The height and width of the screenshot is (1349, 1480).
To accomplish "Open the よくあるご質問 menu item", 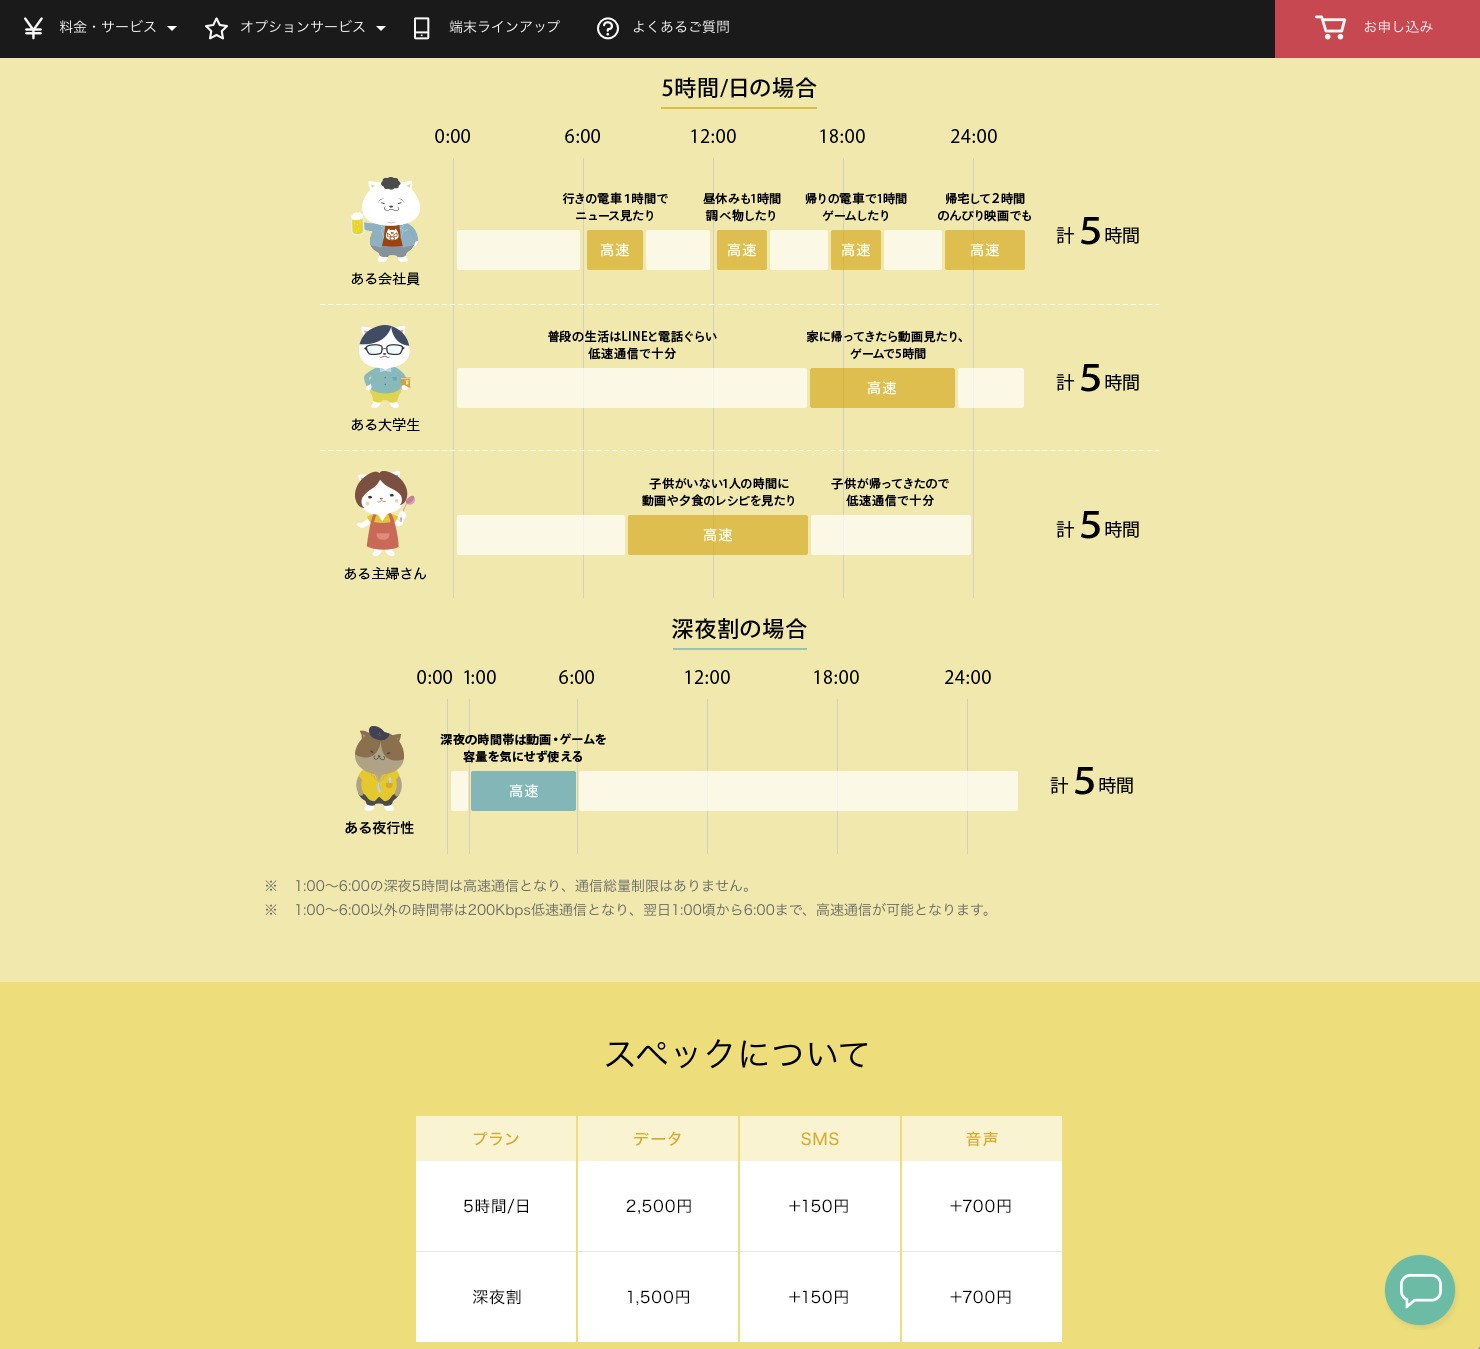I will point(680,27).
